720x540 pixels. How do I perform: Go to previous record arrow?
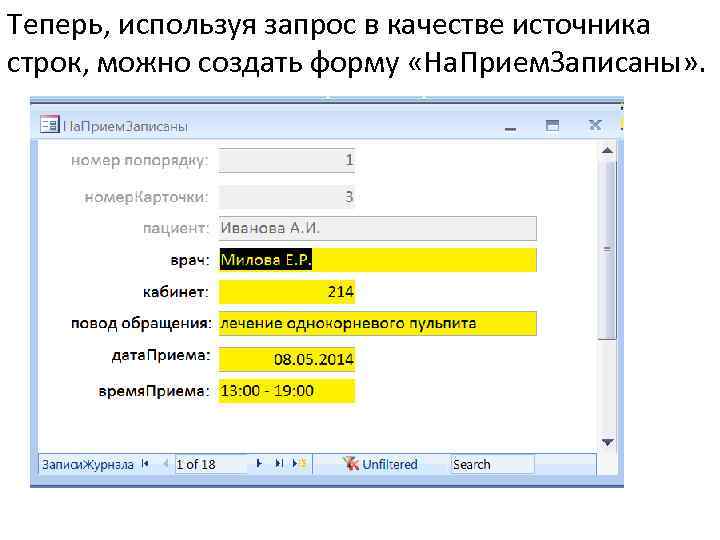(166, 464)
